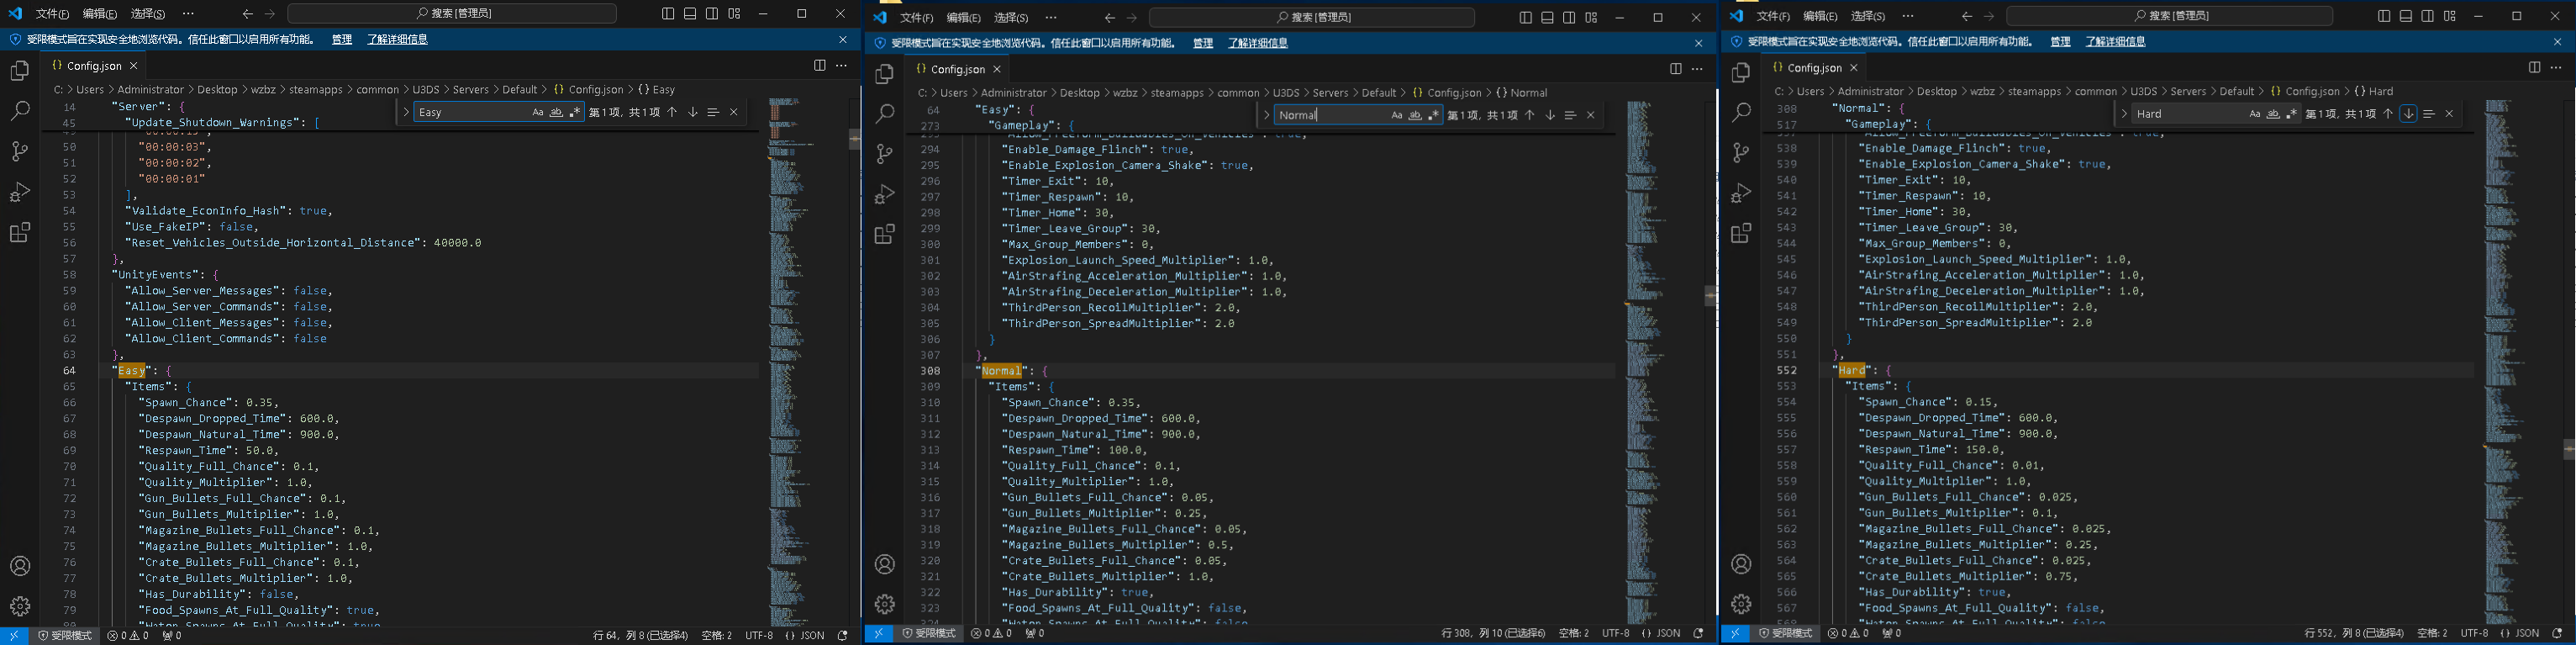Viewport: 2576px width, 645px height.
Task: Toggle Match Case in the "Easy" find box
Action: point(537,112)
